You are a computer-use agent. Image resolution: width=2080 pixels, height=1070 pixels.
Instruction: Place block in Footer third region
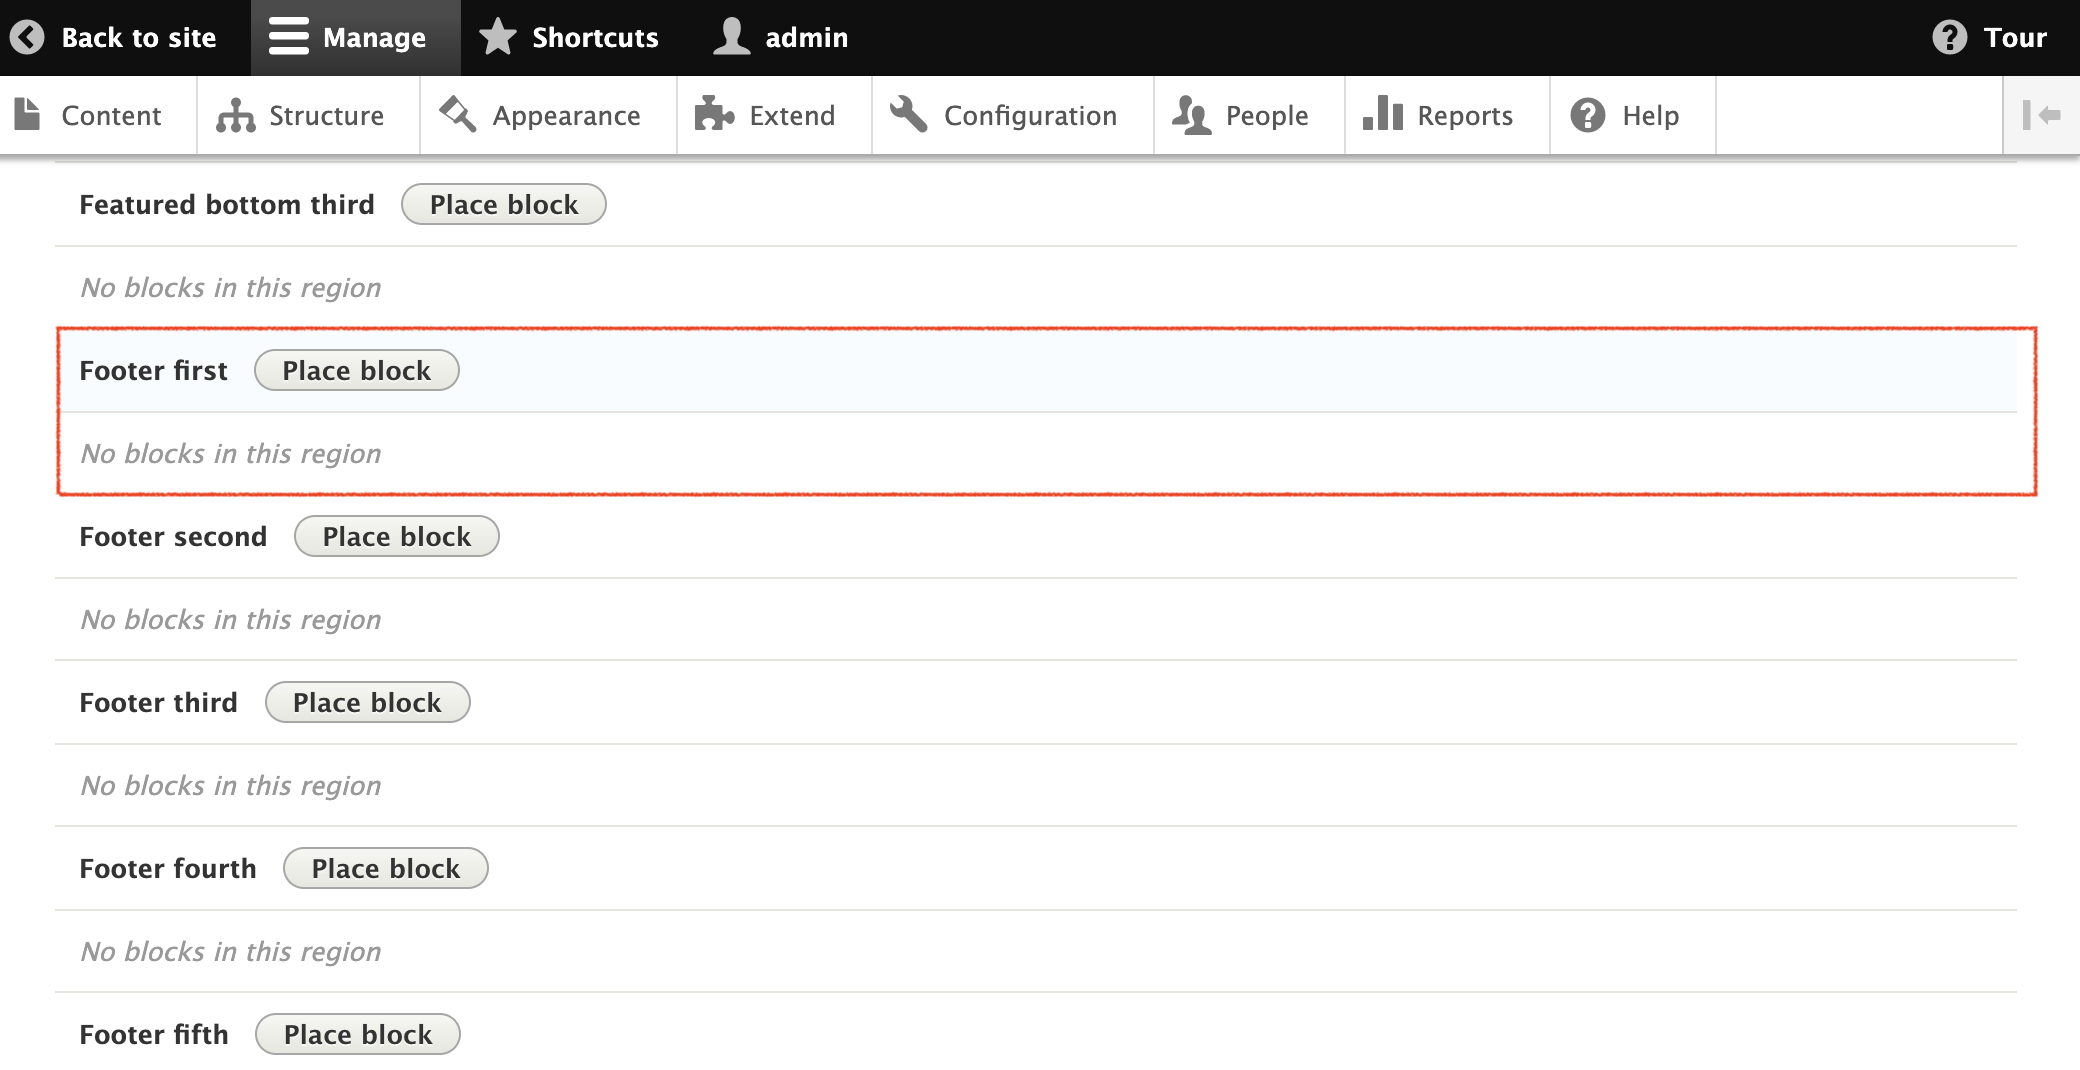tap(367, 703)
